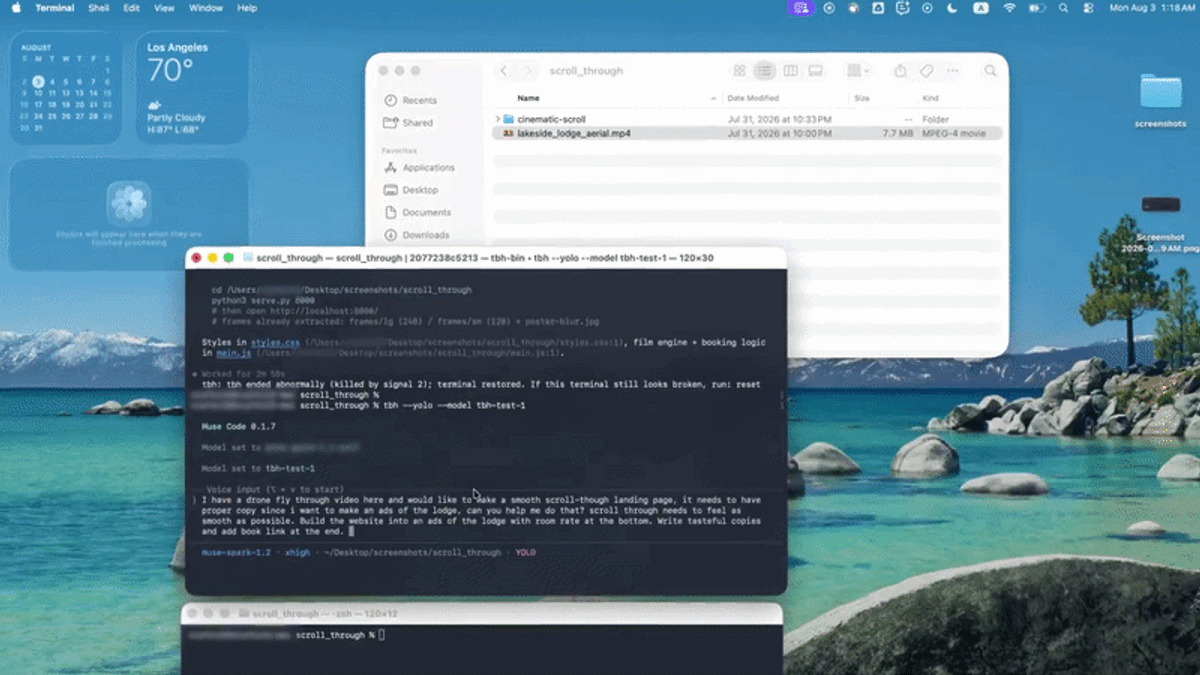The image size is (1200, 675).
Task: Click the menu bar date and time
Action: coord(1152,8)
